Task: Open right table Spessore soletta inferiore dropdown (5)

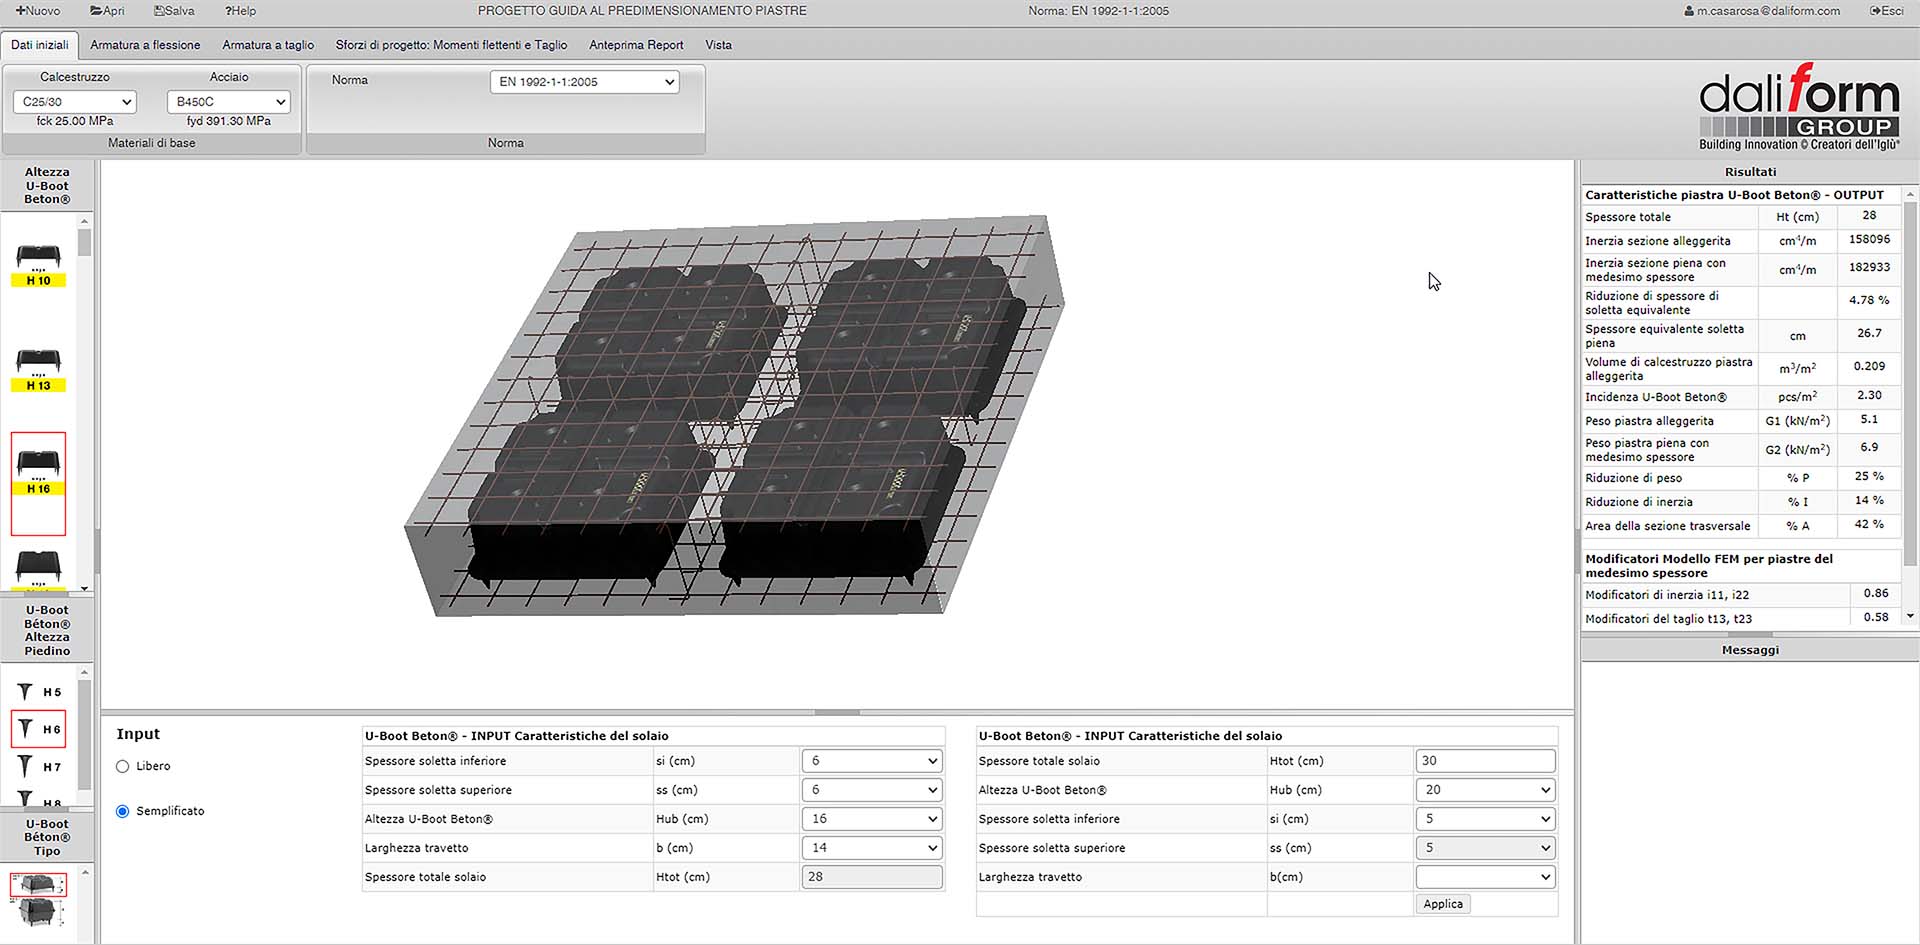Action: pos(1485,819)
